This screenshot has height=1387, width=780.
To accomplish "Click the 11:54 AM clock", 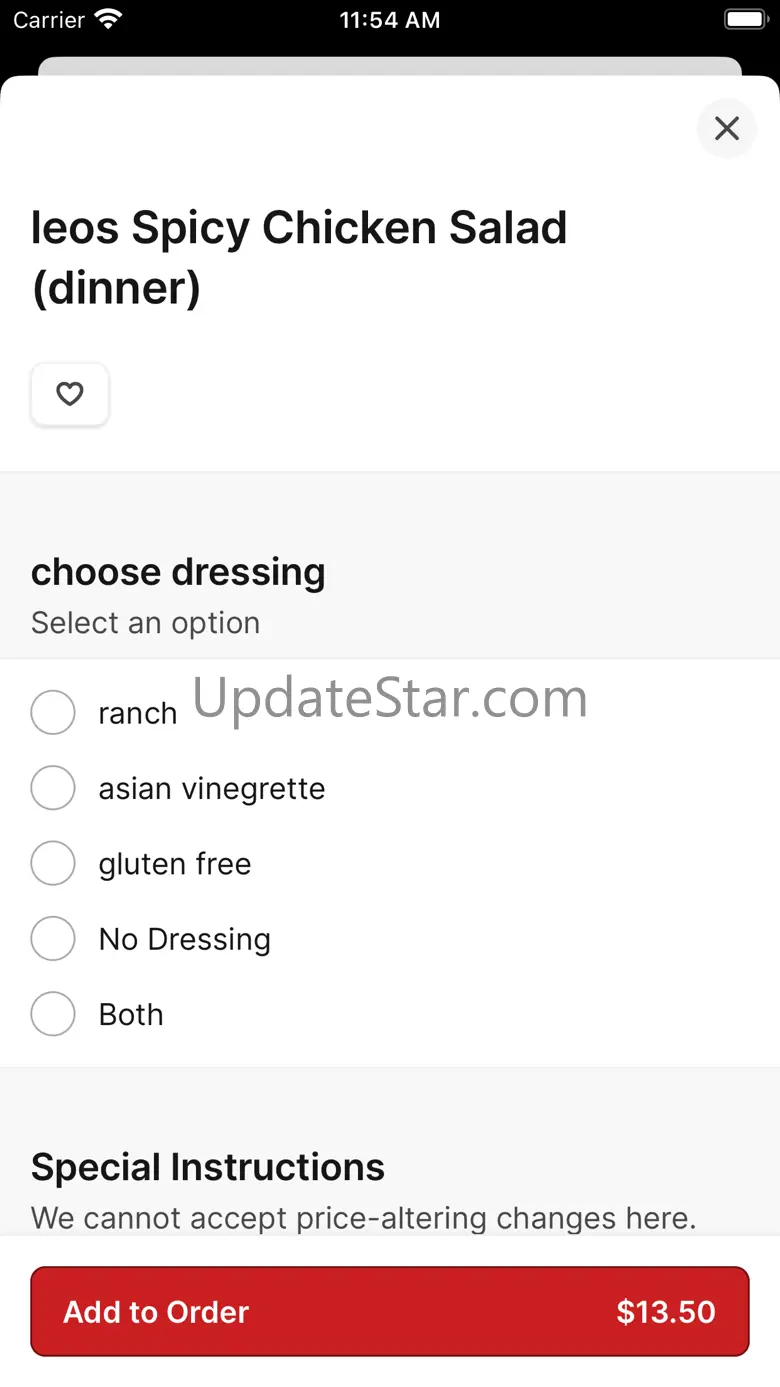I will click(x=389, y=20).
